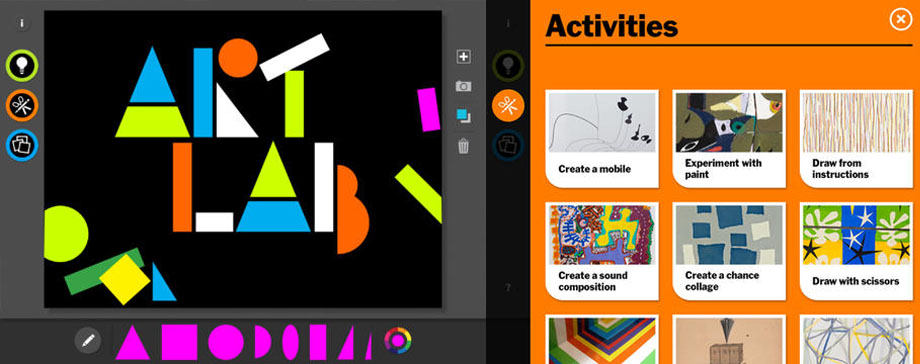Pick the magenta half-circle shape
This screenshot has height=364, width=920.
263,342
